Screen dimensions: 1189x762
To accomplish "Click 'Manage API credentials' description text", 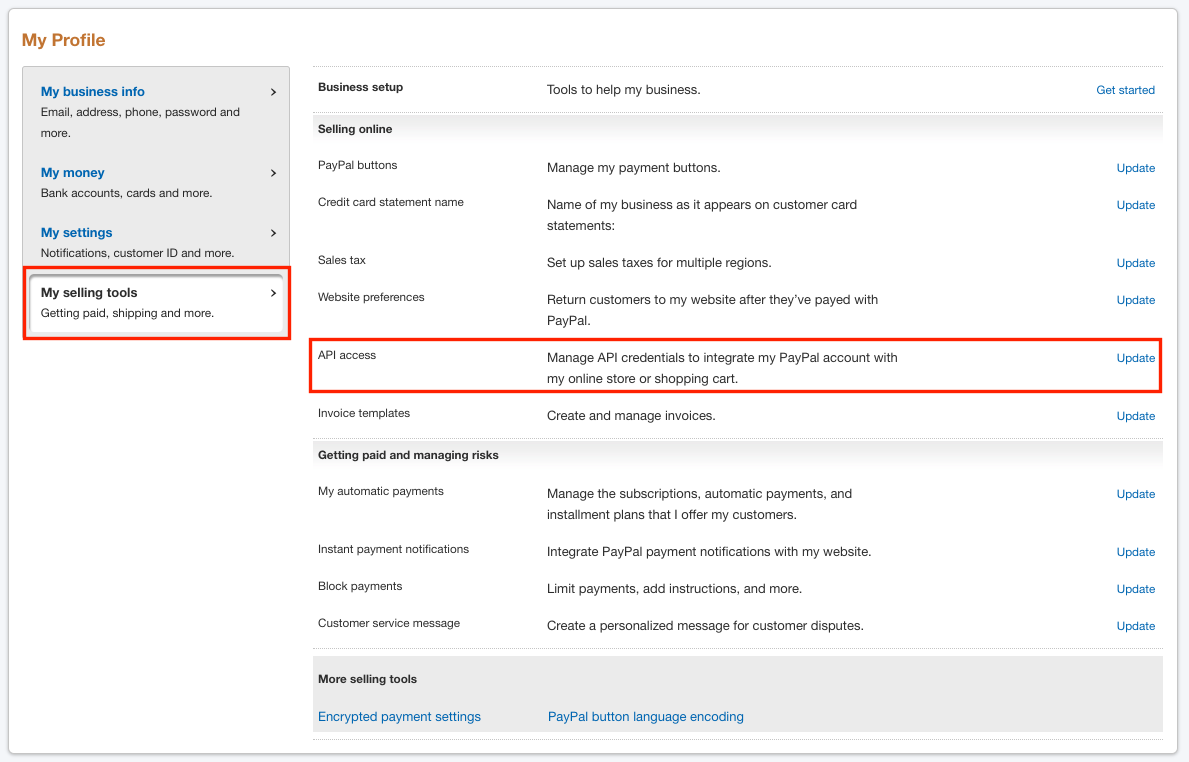I will click(722, 368).
